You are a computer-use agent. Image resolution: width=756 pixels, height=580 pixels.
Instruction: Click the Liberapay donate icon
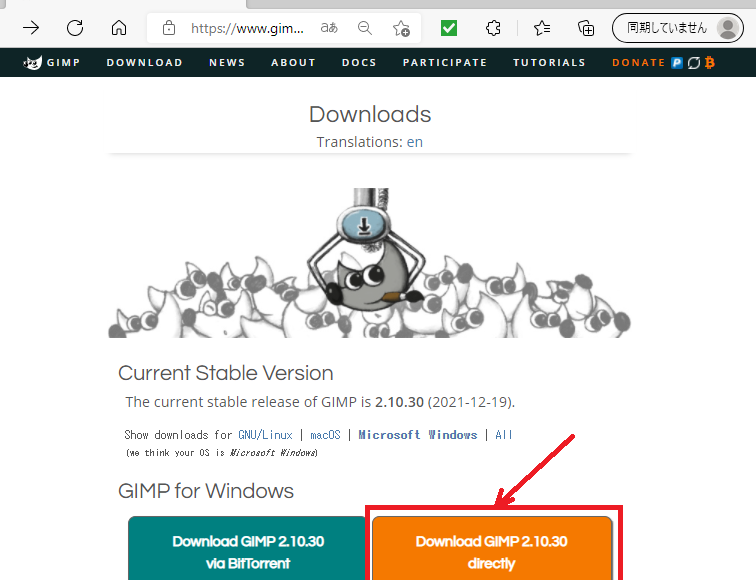pyautogui.click(x=694, y=63)
